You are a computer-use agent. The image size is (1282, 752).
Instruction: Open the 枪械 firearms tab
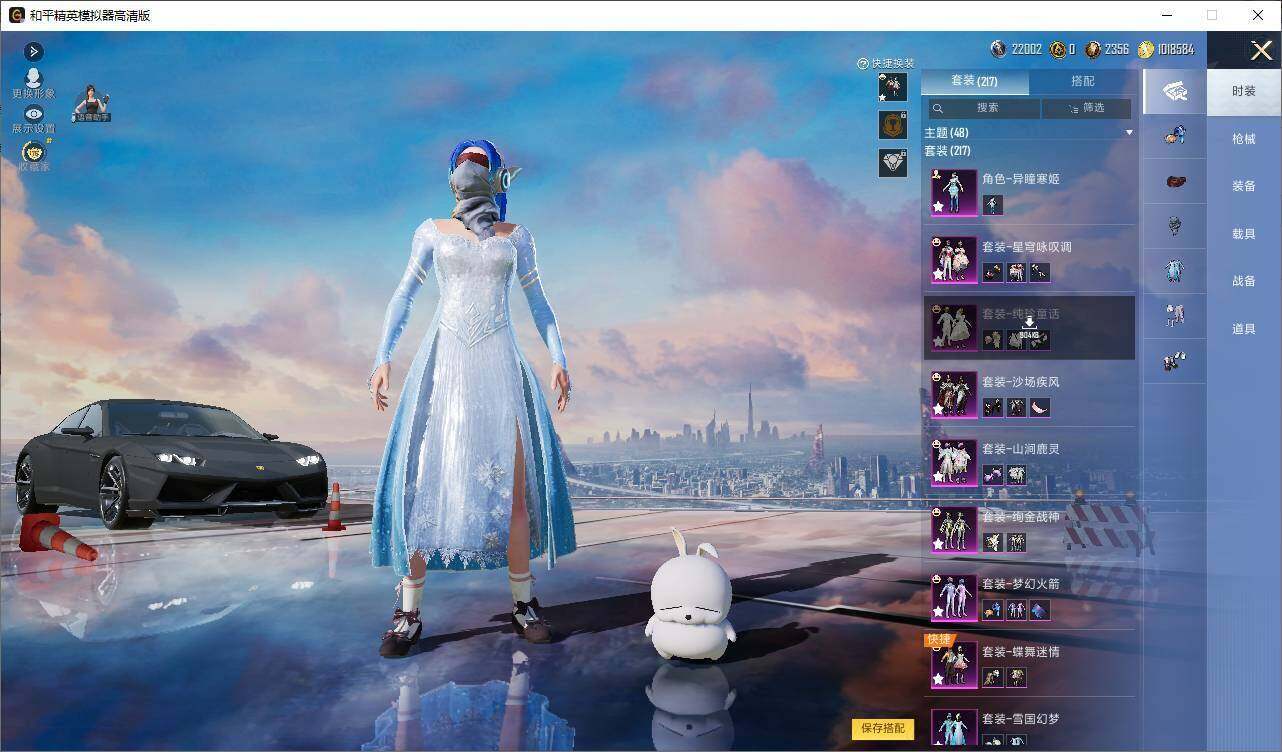click(1244, 139)
